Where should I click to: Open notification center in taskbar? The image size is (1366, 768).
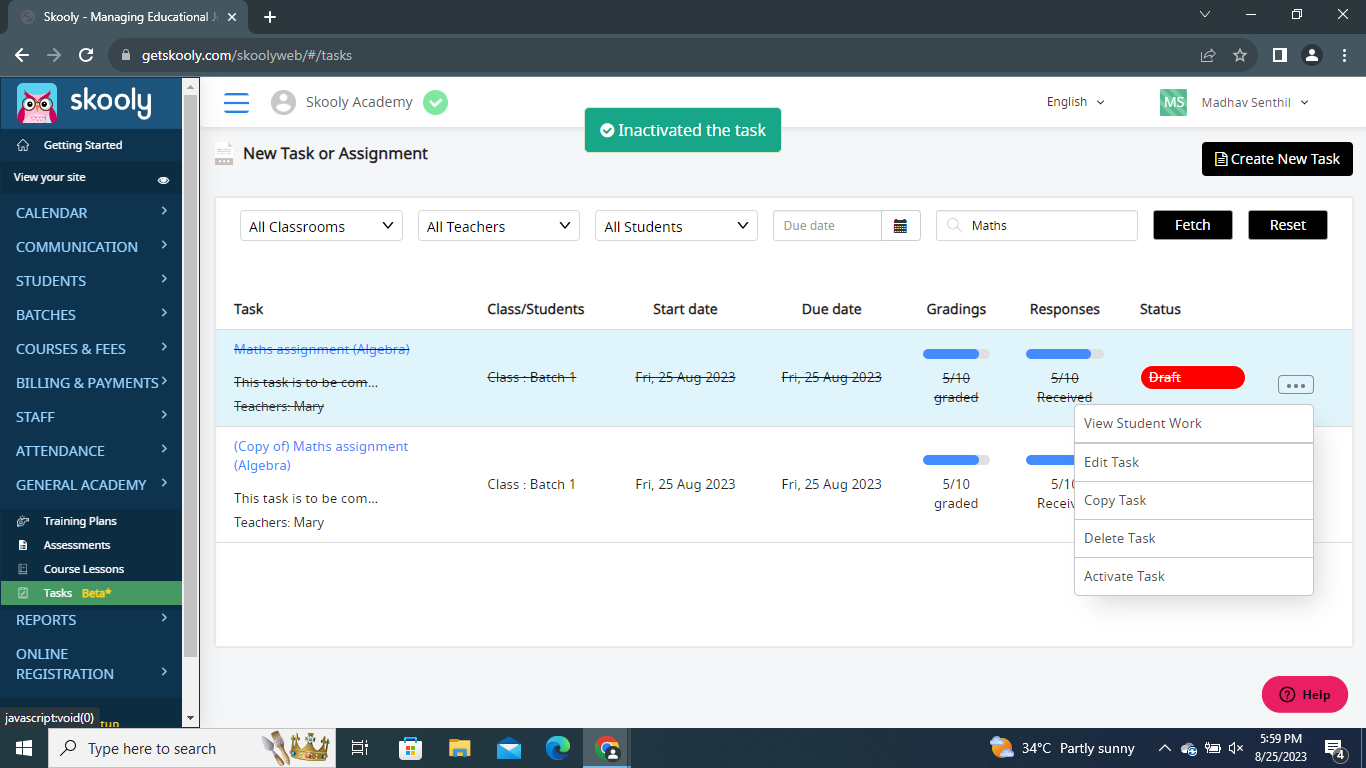click(x=1335, y=748)
